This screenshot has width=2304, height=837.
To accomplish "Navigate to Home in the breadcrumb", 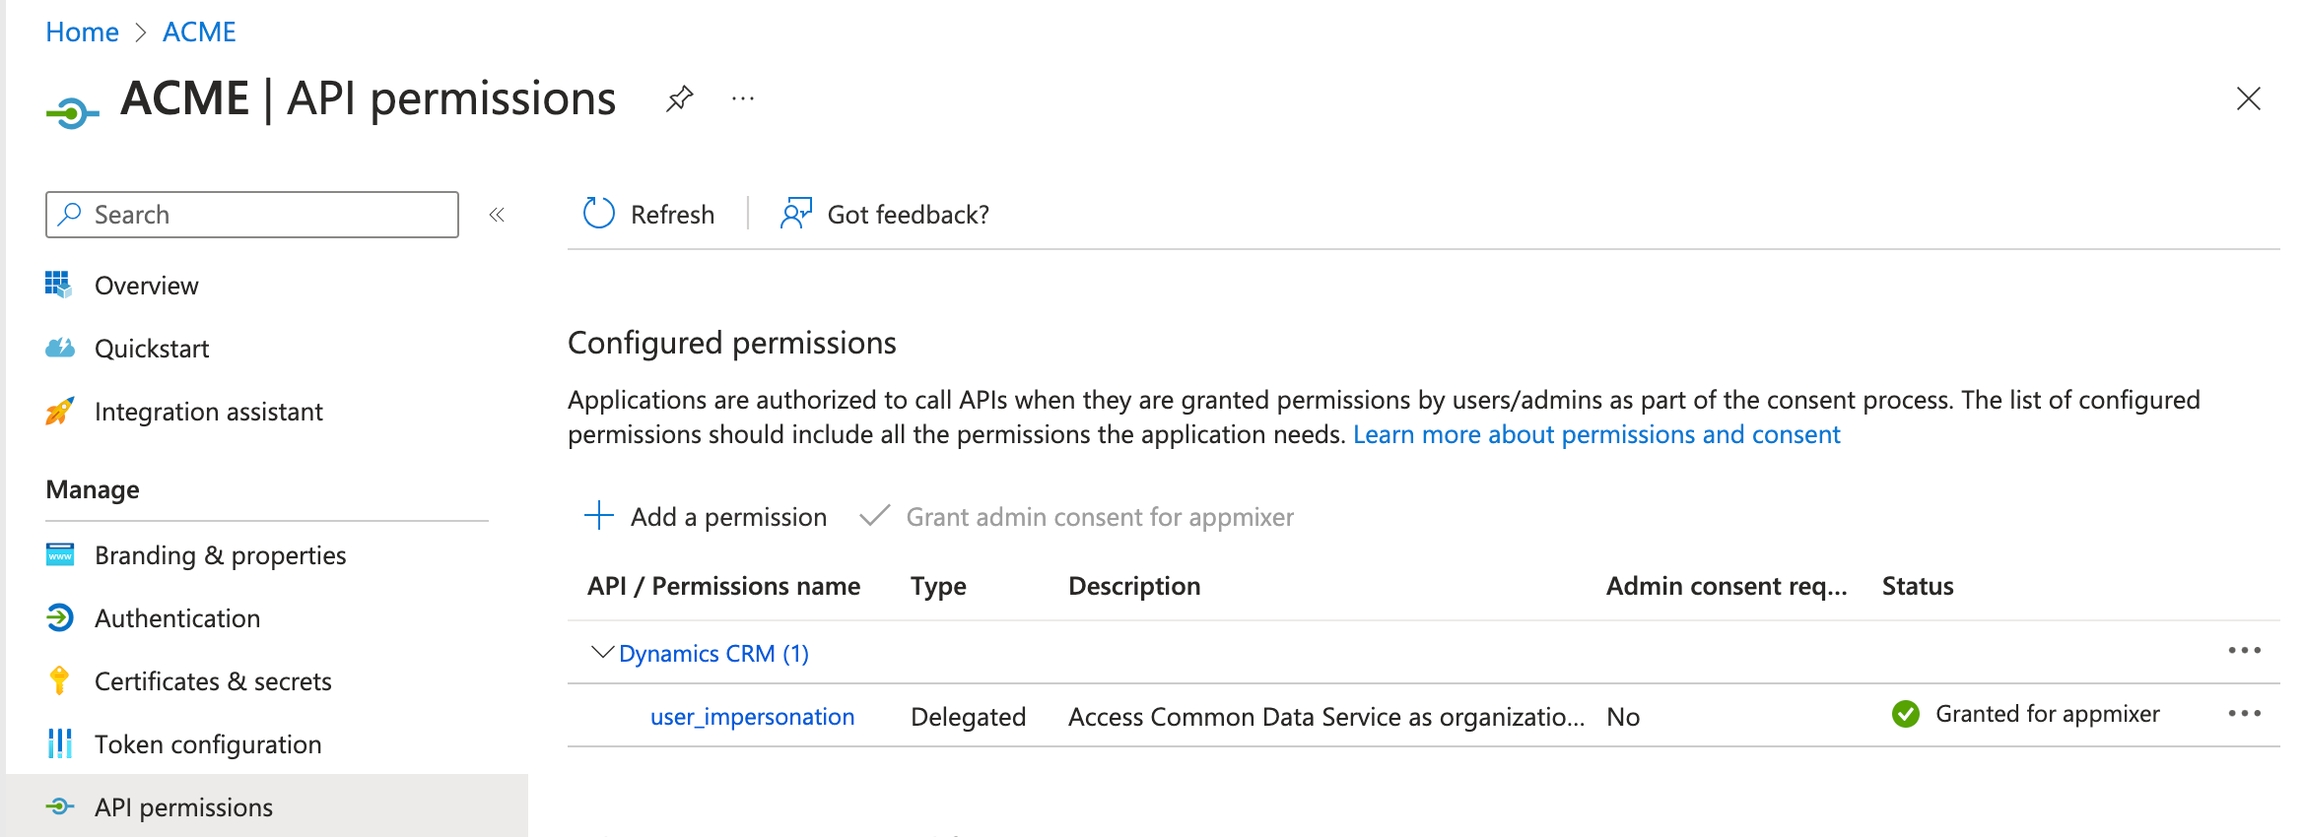I will point(82,32).
